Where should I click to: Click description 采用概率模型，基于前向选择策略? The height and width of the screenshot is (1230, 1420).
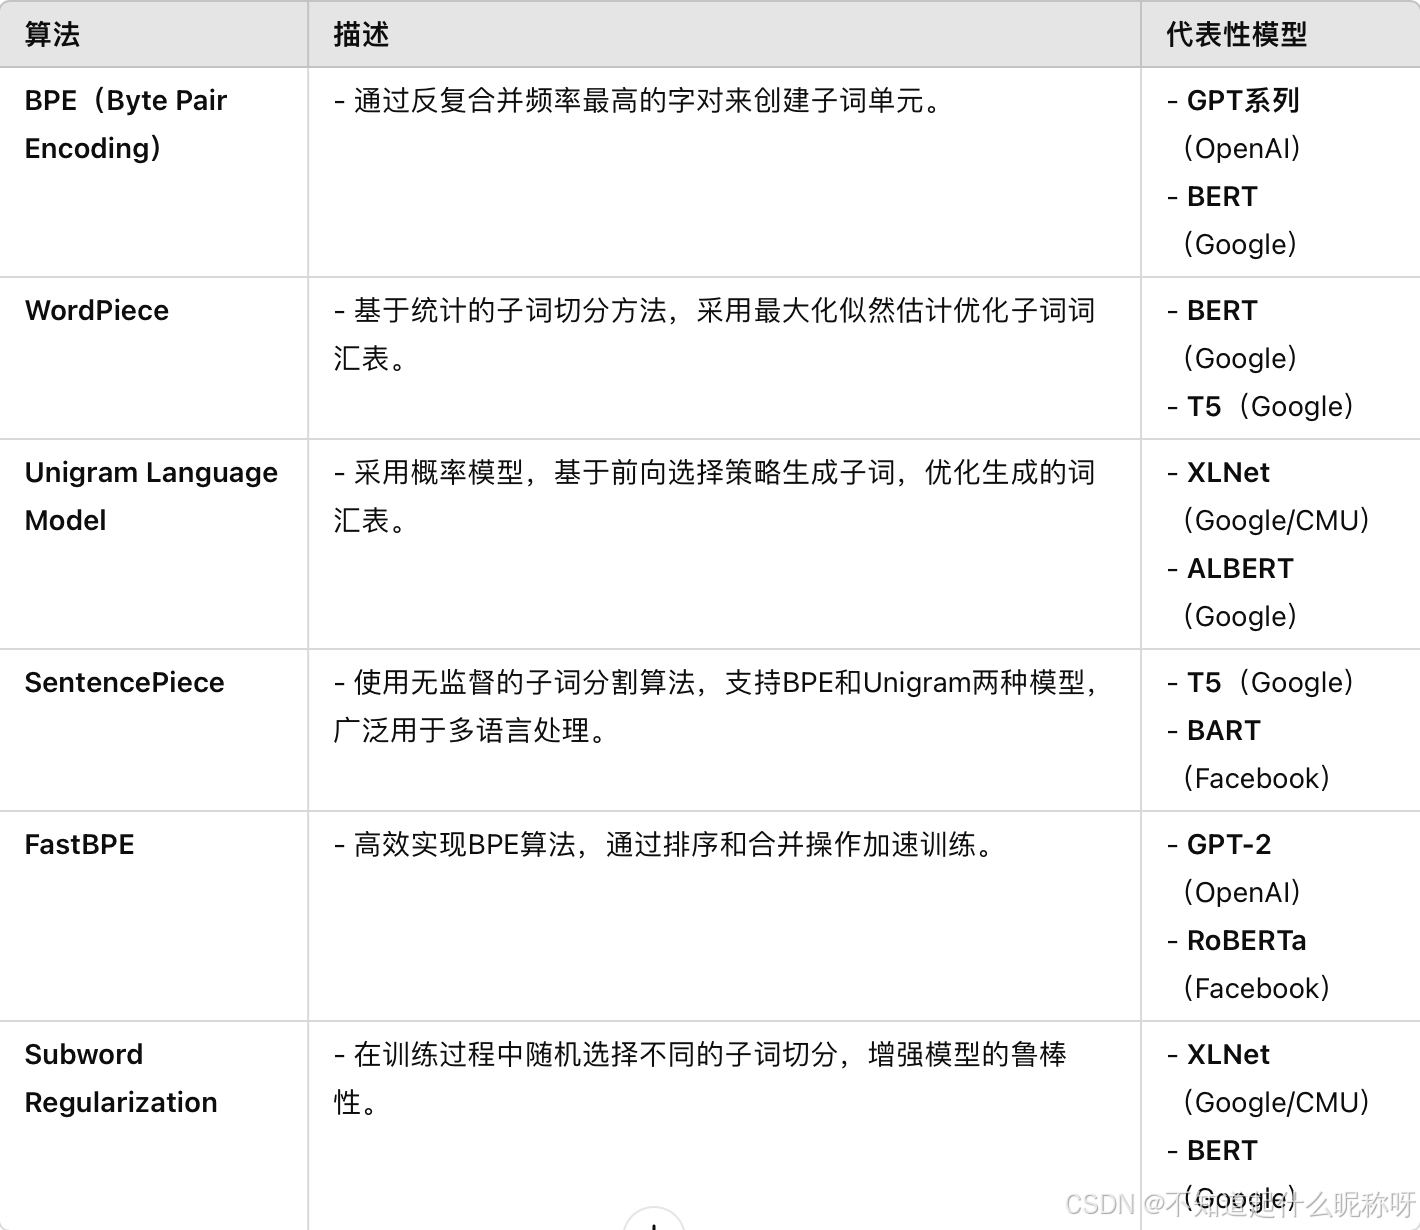[714, 496]
